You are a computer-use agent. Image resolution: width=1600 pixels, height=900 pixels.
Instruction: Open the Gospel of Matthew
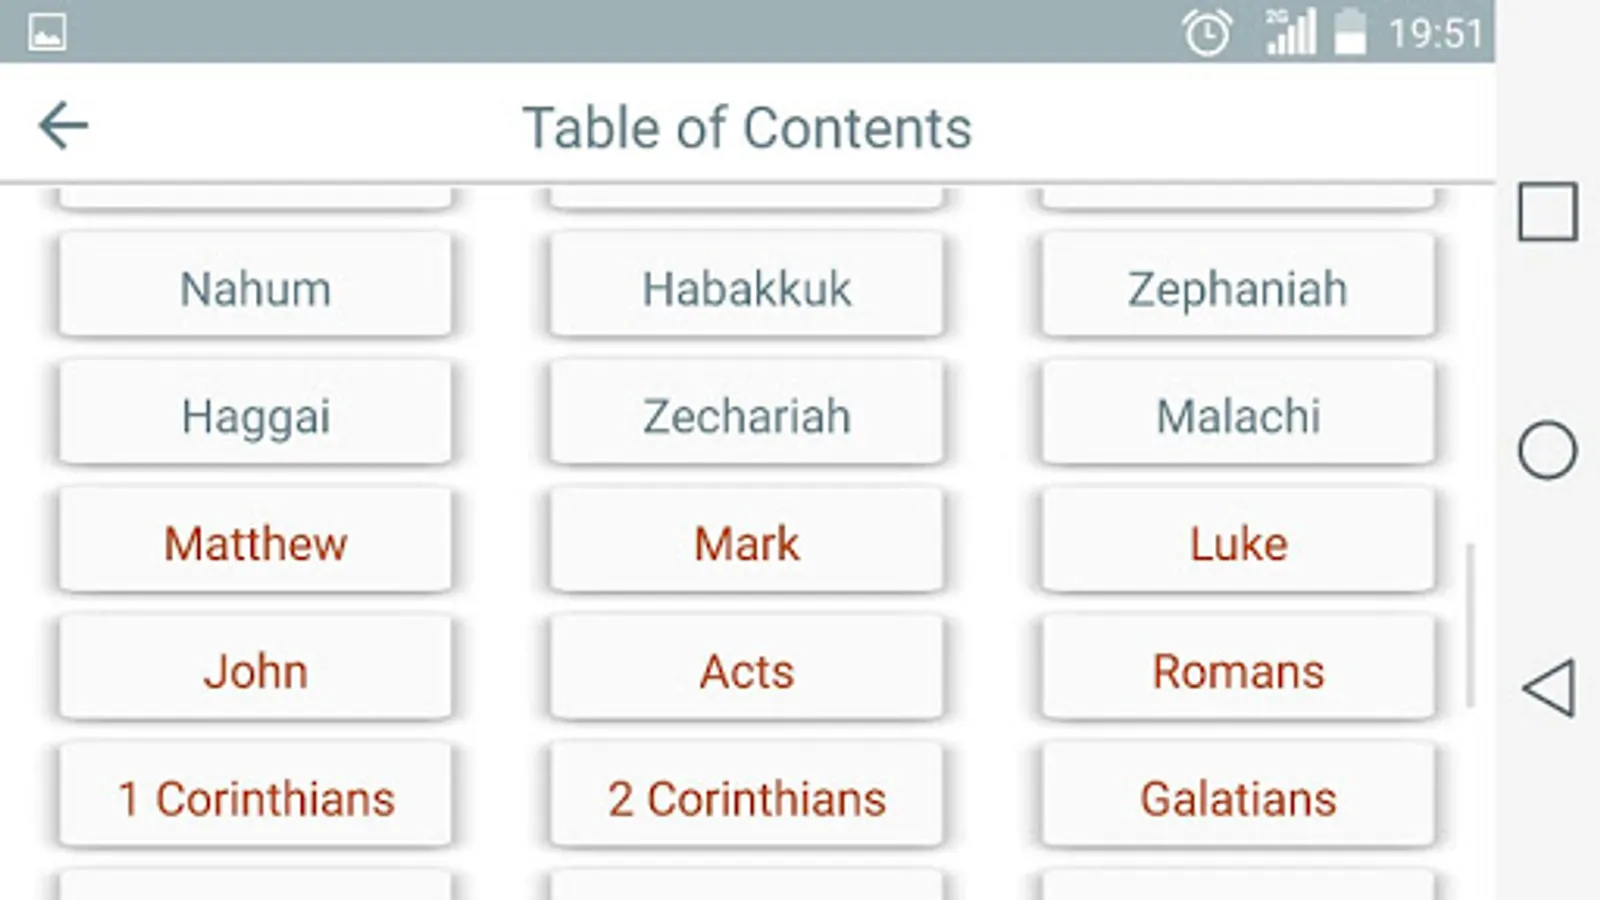point(255,541)
